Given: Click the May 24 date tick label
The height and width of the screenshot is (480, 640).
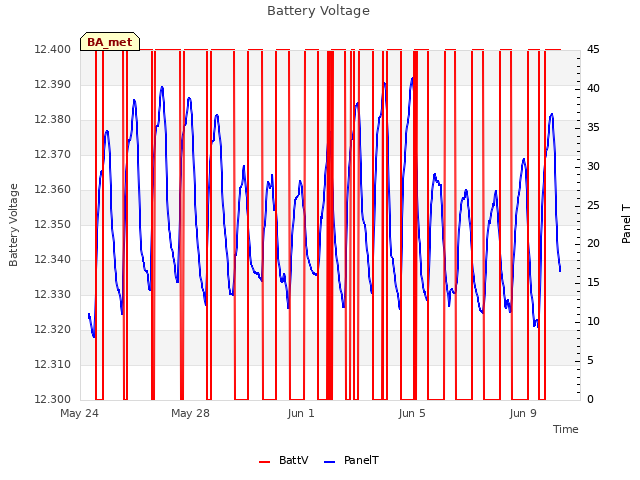Looking at the screenshot, I should click(80, 413).
